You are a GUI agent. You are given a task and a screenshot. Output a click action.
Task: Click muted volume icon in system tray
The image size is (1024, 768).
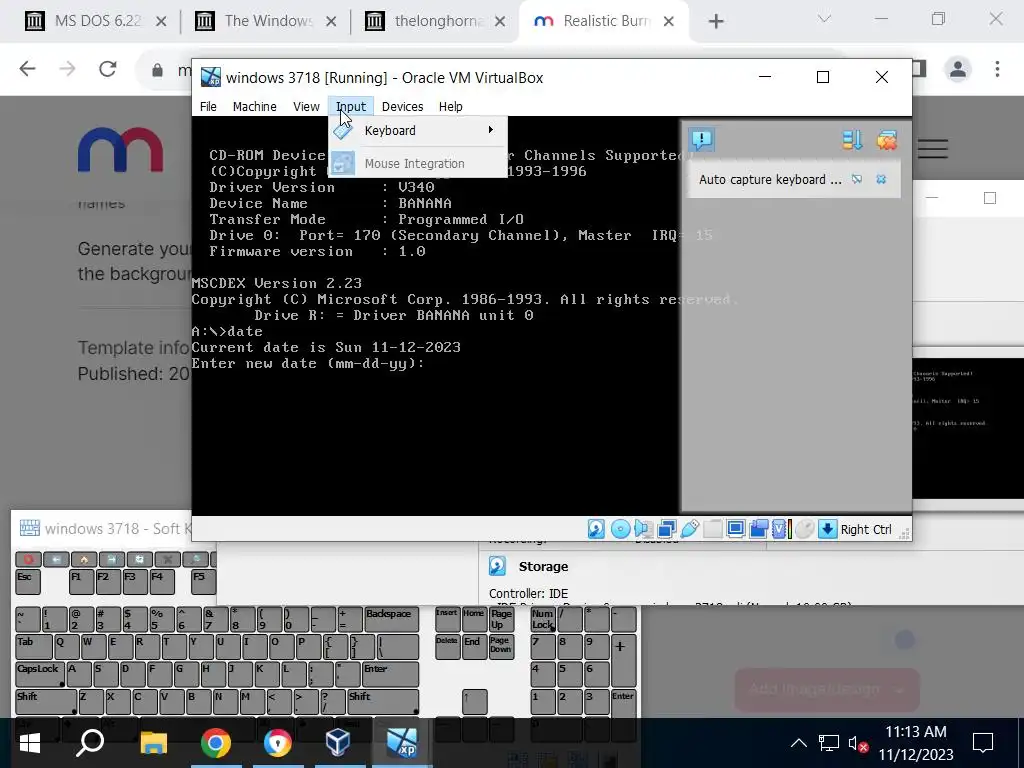(x=858, y=743)
